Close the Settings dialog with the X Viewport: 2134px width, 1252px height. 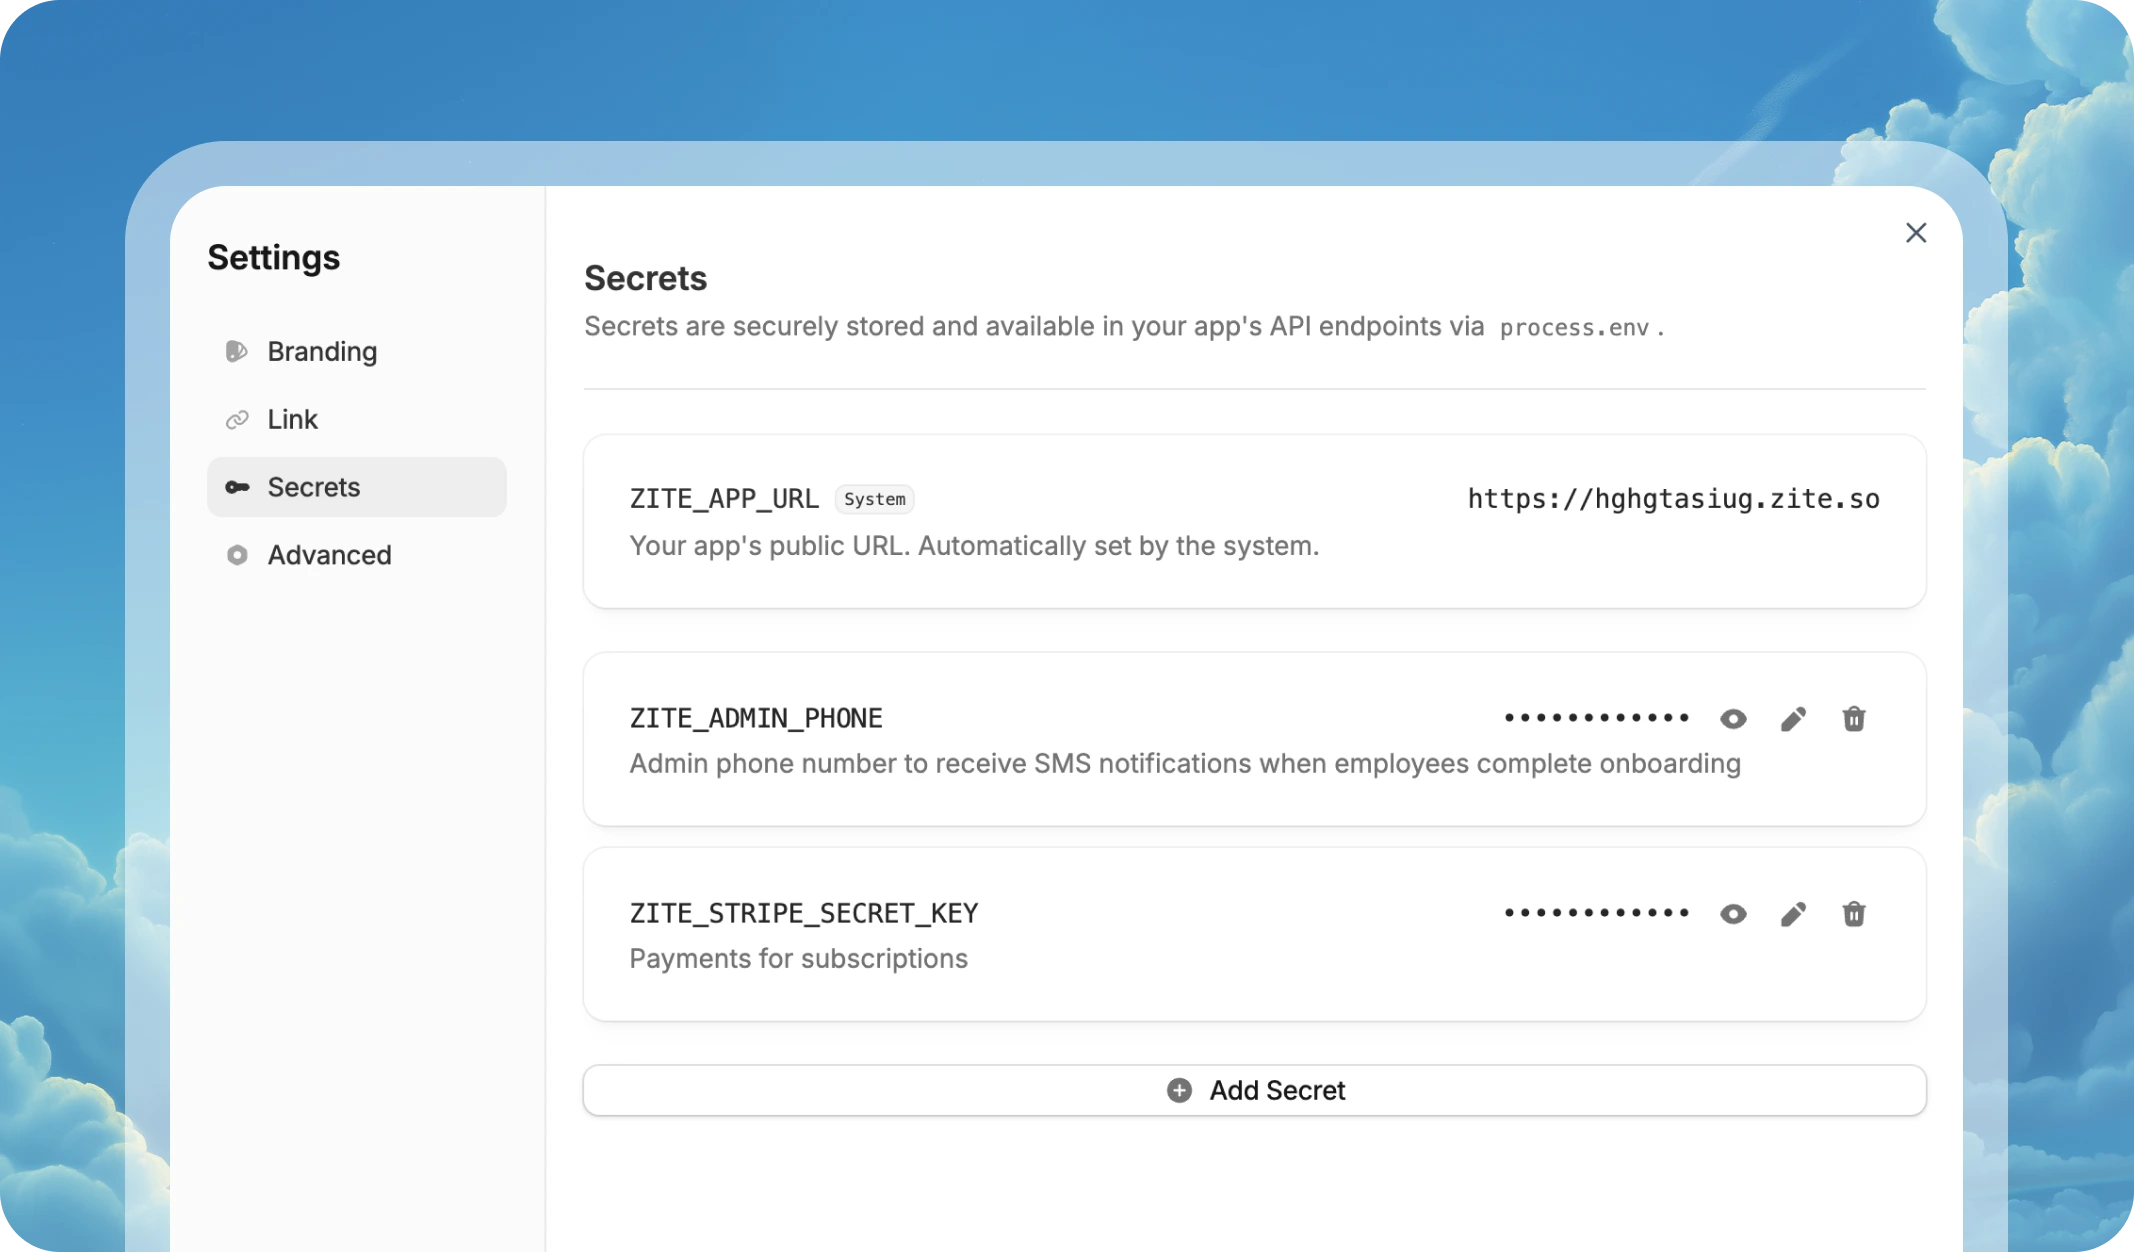click(x=1916, y=232)
